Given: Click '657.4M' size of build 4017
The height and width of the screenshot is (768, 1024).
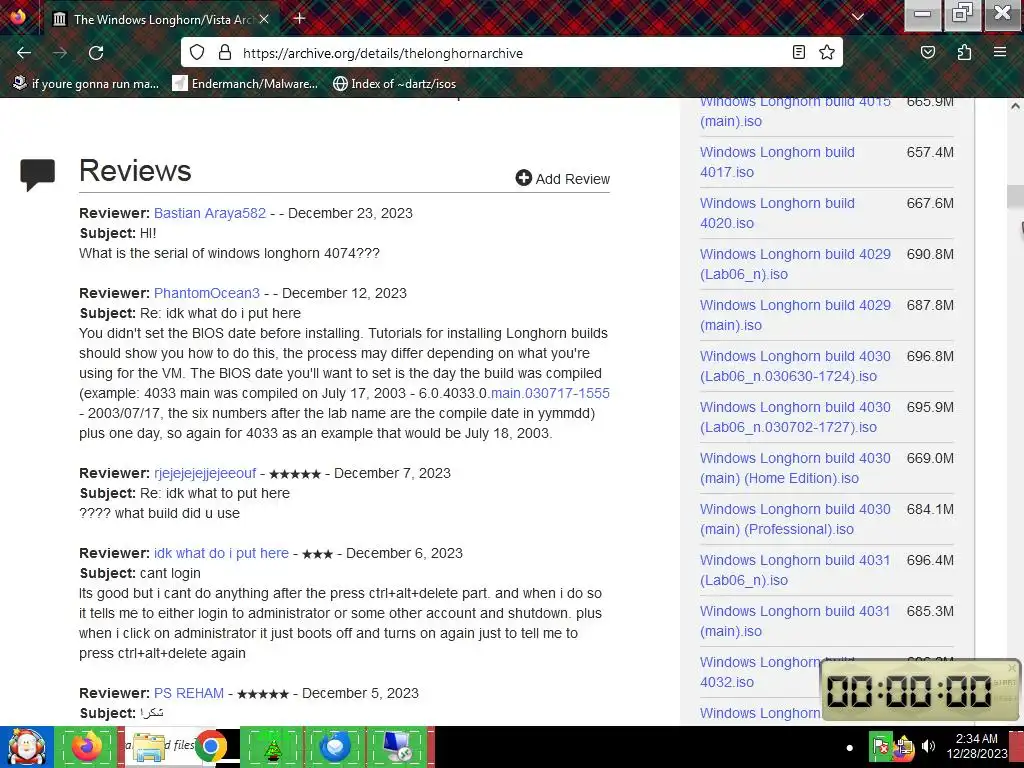Looking at the screenshot, I should pyautogui.click(x=930, y=152).
